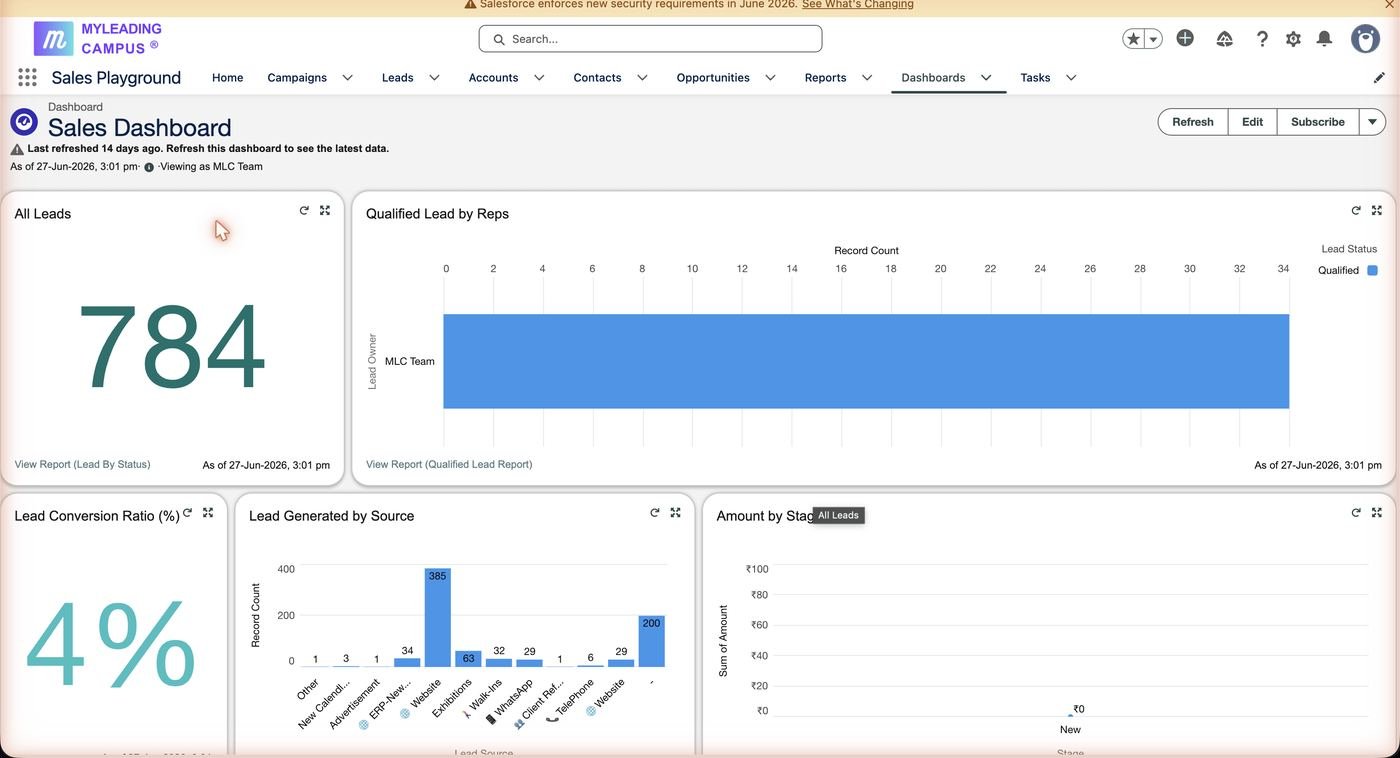Refresh the Qualified Lead by Reps widget
Viewport: 1400px width, 758px height.
(x=1356, y=210)
